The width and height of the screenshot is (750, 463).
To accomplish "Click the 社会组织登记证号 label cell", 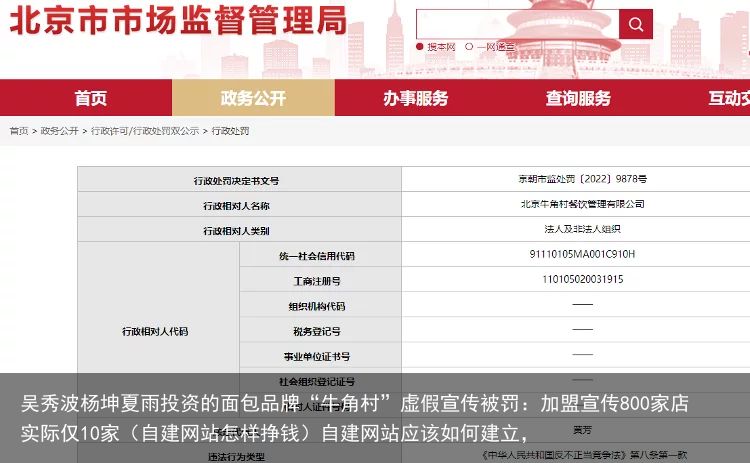I will (x=320, y=381).
